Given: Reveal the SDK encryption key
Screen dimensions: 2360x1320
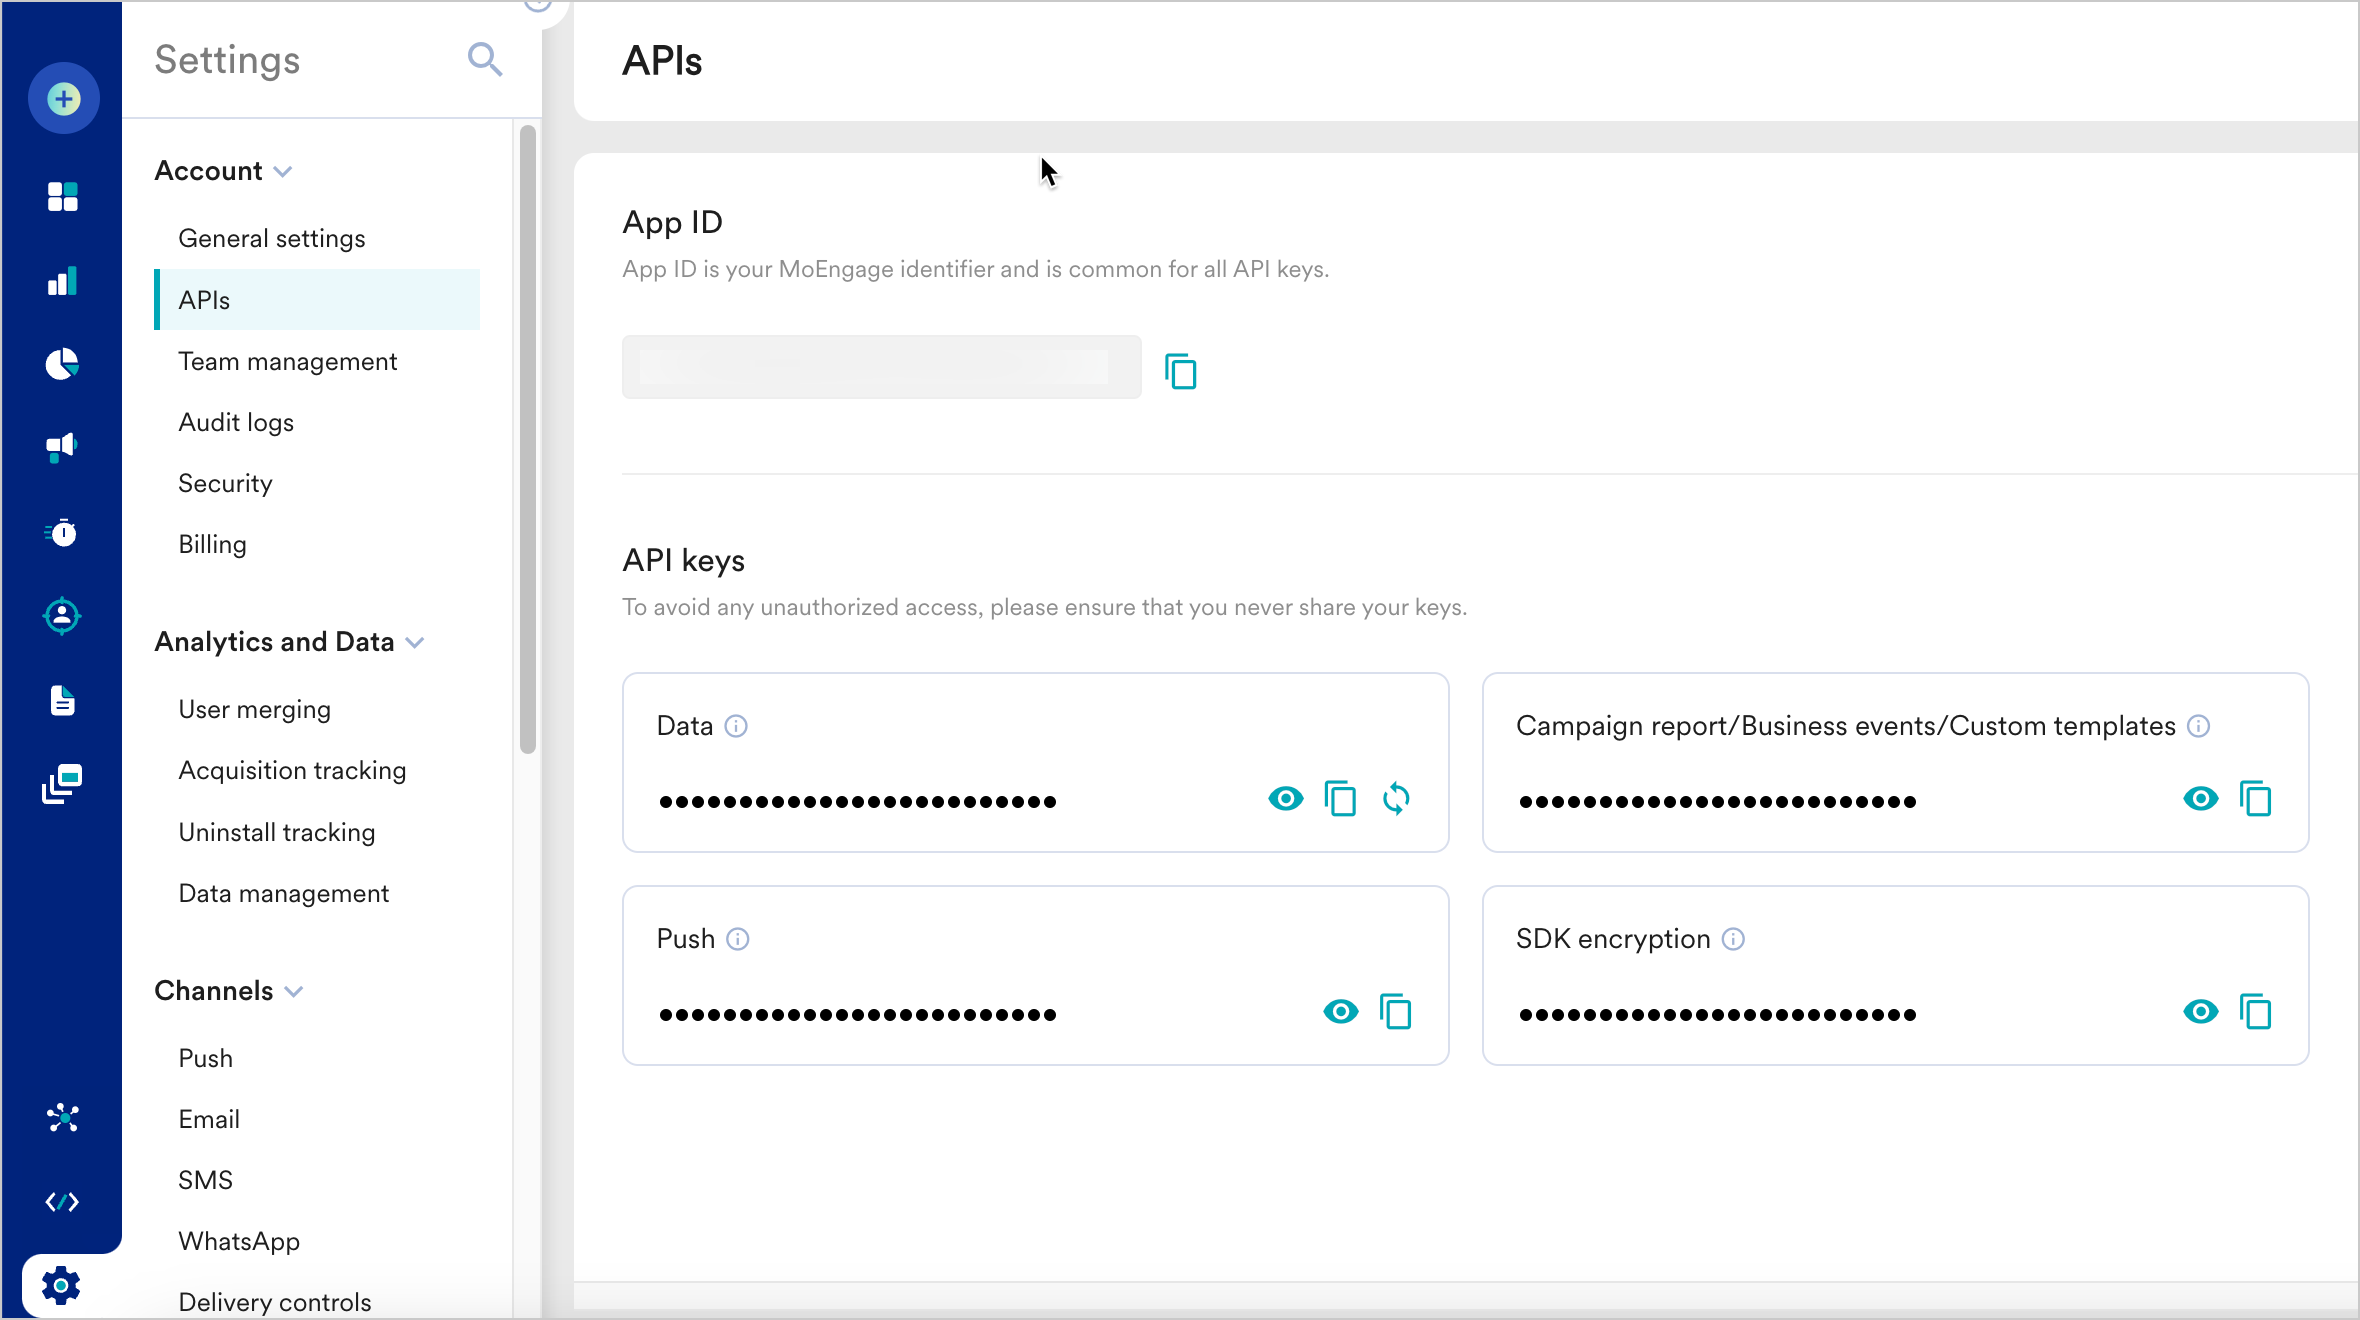Looking at the screenshot, I should (2201, 1012).
